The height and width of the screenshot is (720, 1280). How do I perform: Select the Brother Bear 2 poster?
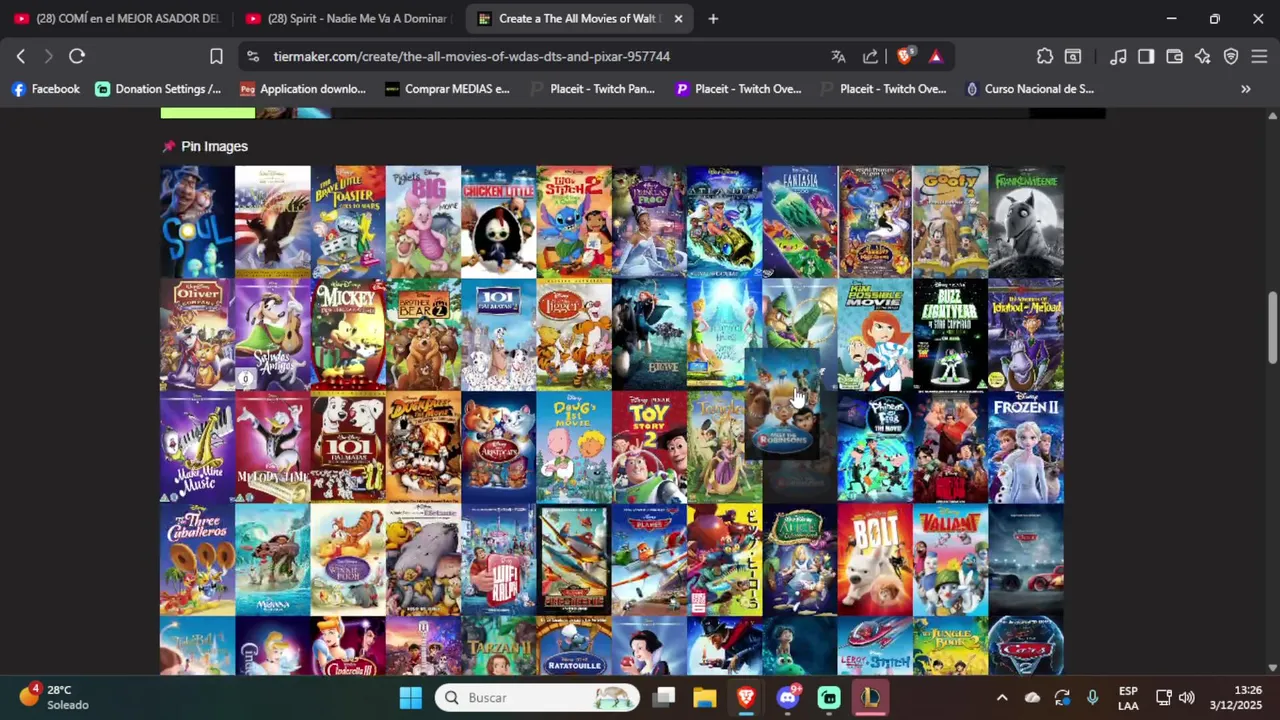click(423, 335)
